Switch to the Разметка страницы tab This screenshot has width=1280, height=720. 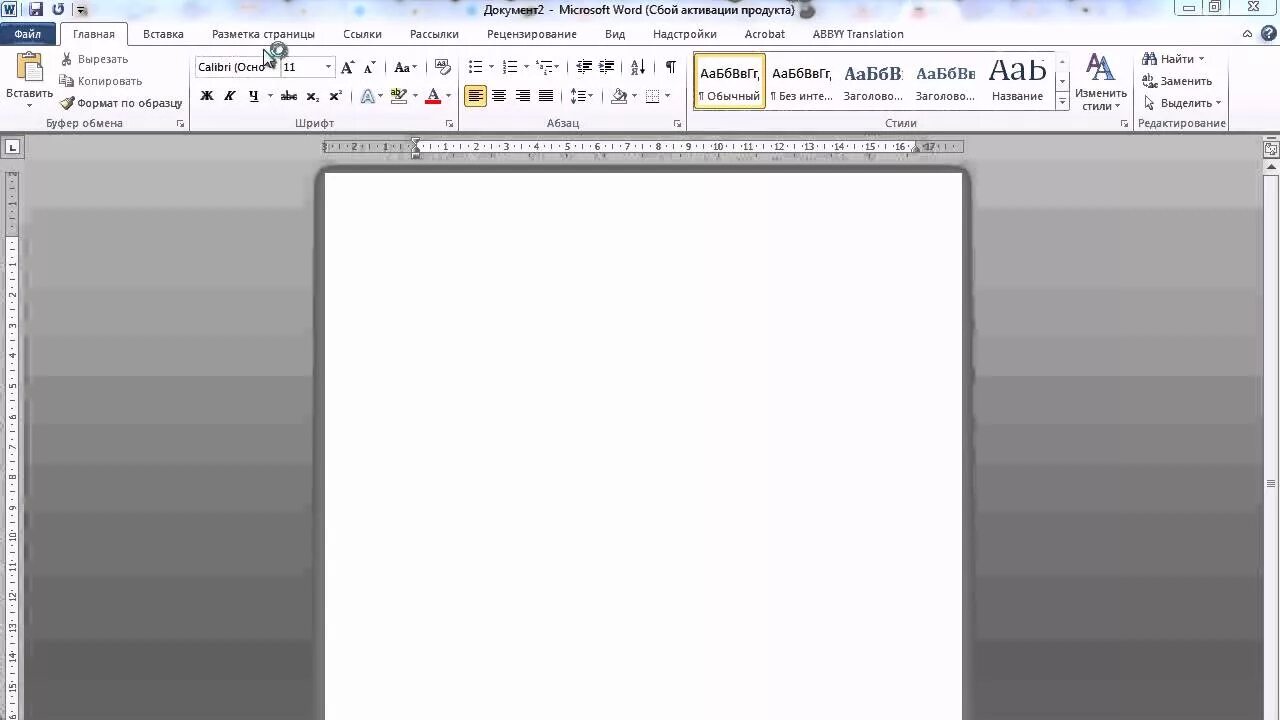tap(263, 34)
